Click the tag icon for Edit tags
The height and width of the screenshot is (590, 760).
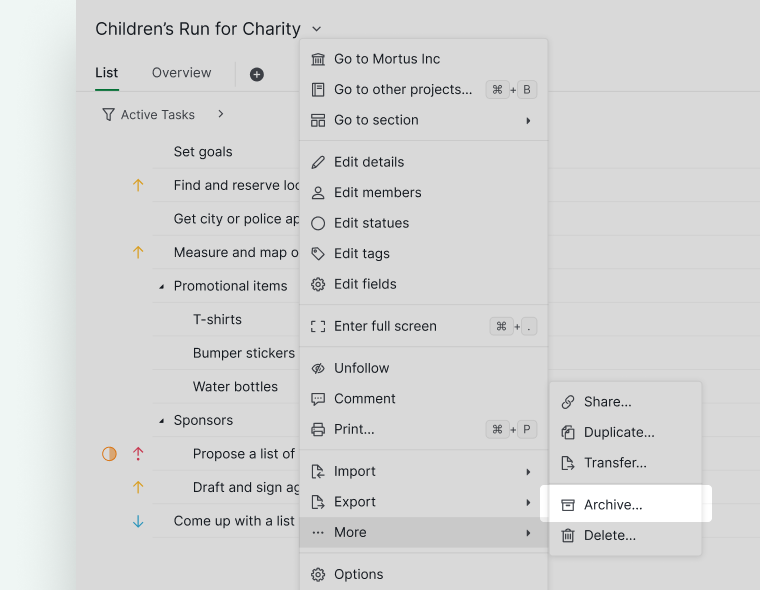[318, 254]
